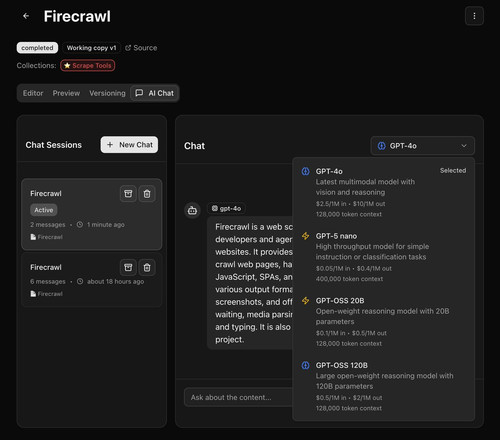Open the Source link
This screenshot has width=500, height=440.
(141, 48)
